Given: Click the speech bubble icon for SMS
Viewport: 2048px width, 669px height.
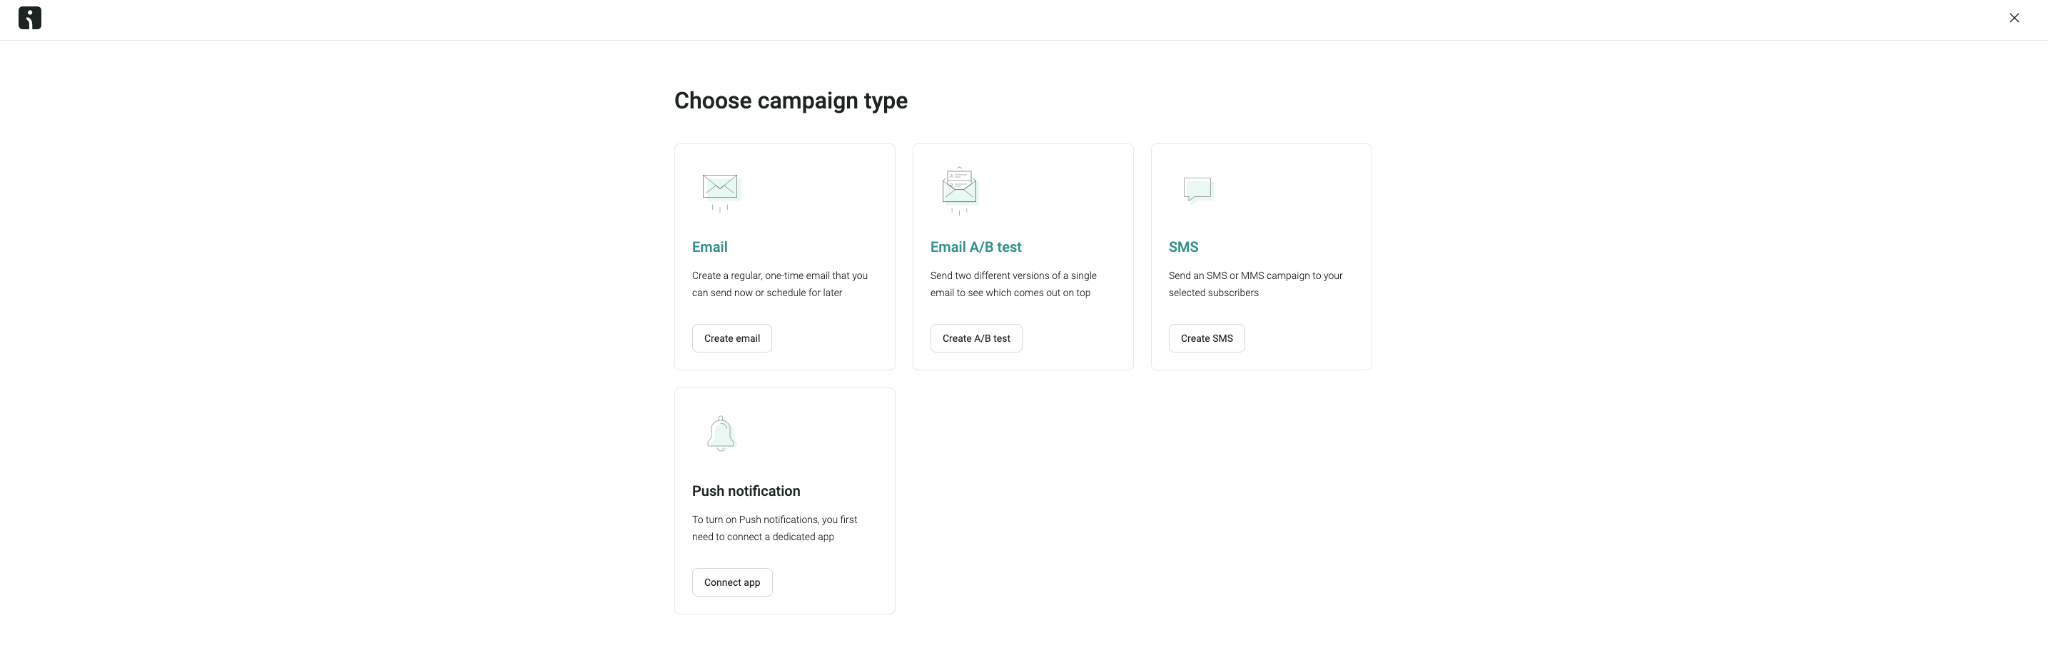Looking at the screenshot, I should coord(1197,189).
